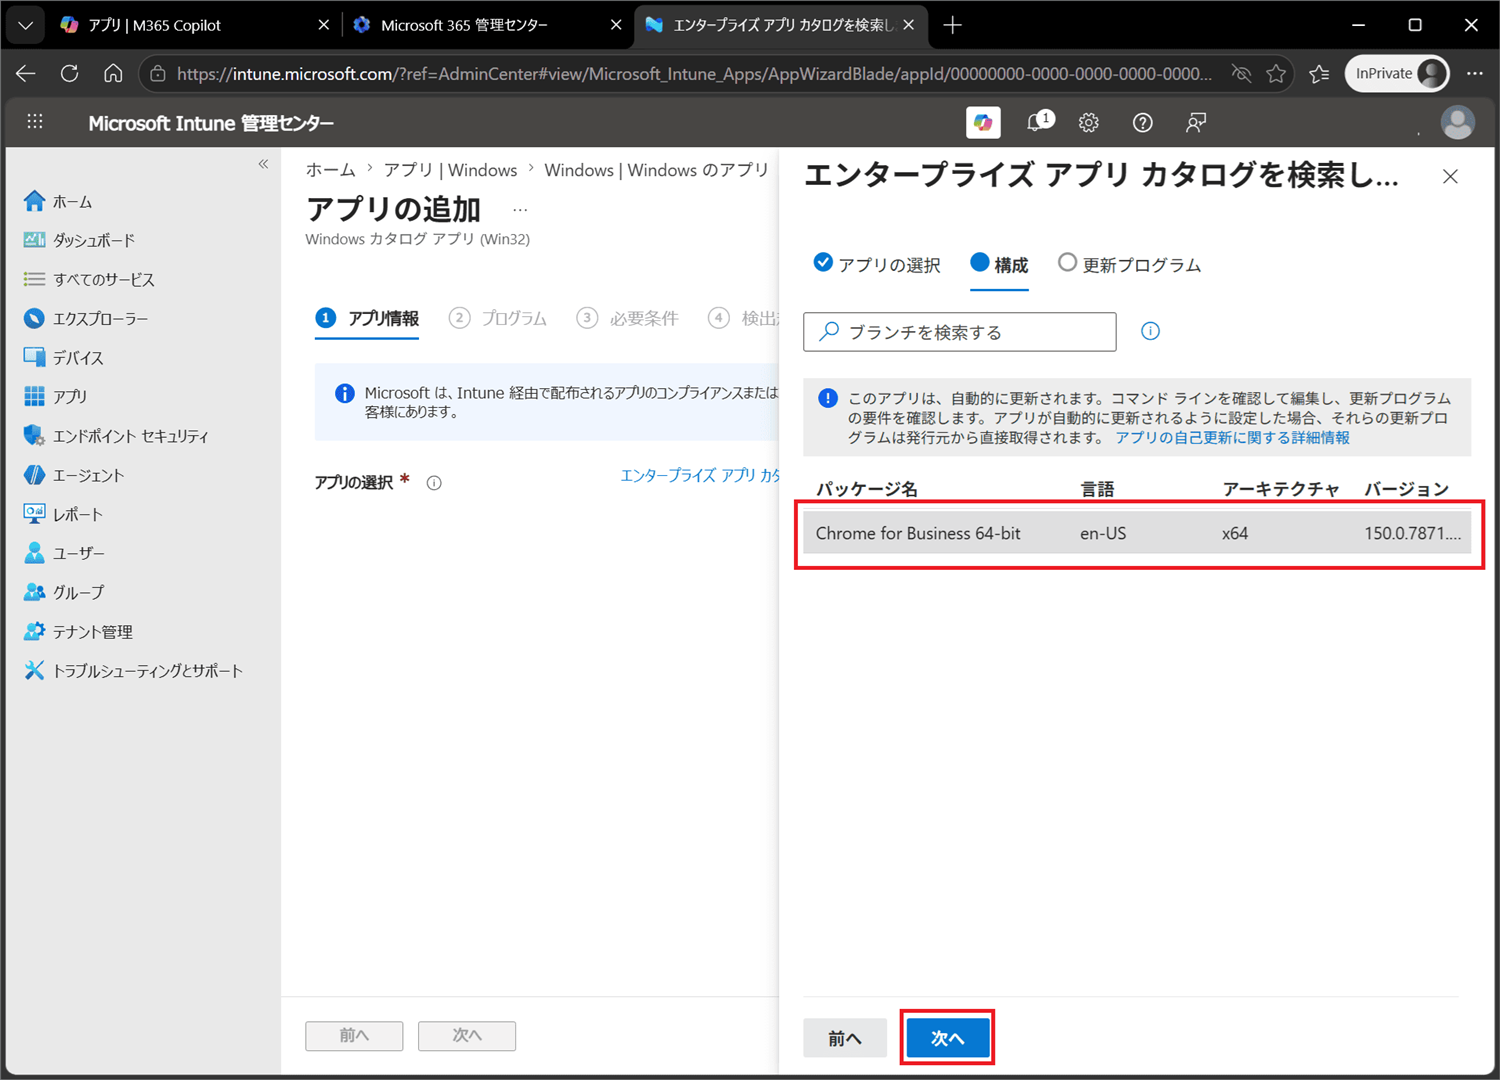This screenshot has height=1080, width=1500.
Task: Open グループ in the sidebar
Action: tap(63, 592)
